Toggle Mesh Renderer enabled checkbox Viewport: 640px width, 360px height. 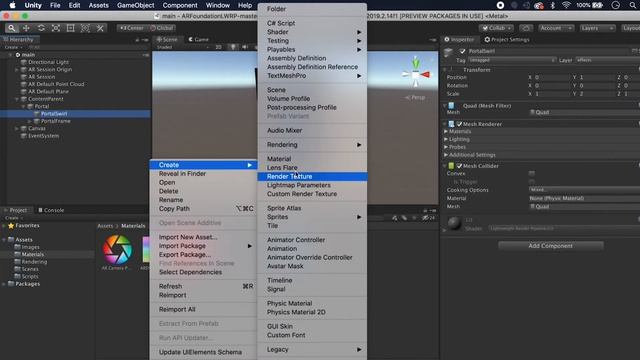(x=459, y=124)
